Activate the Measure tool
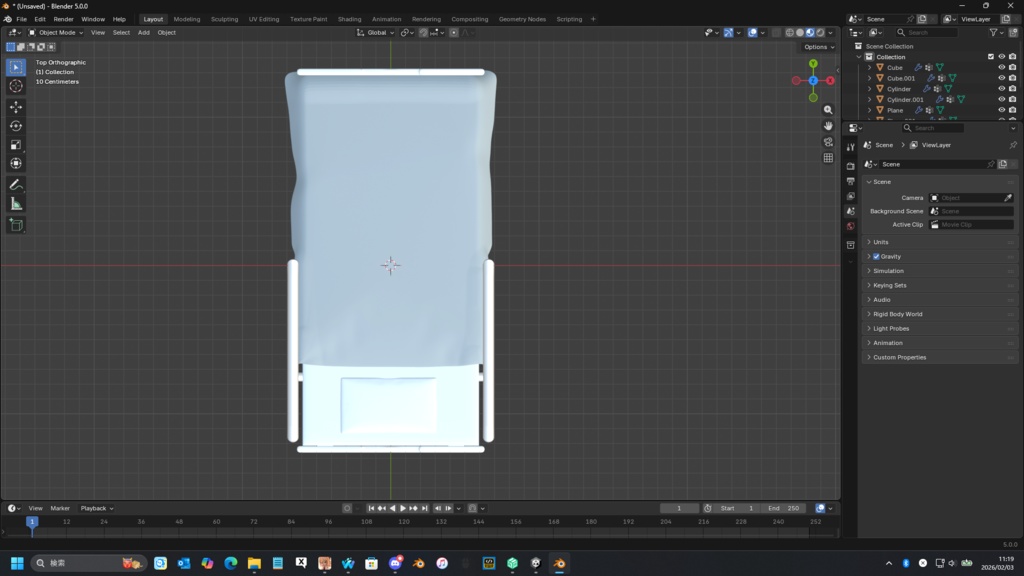The width and height of the screenshot is (1024, 576). coord(16,204)
